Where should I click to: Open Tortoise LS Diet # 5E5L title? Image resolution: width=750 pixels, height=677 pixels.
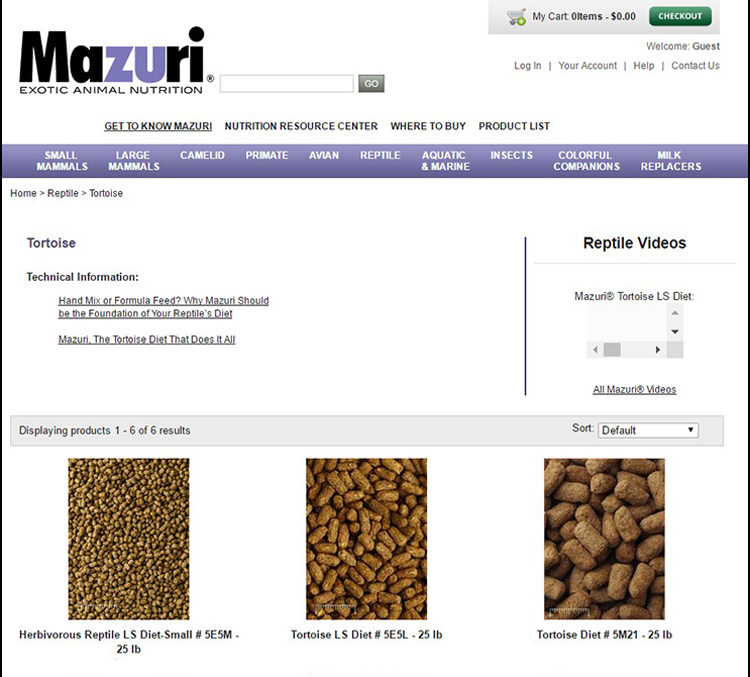point(366,635)
